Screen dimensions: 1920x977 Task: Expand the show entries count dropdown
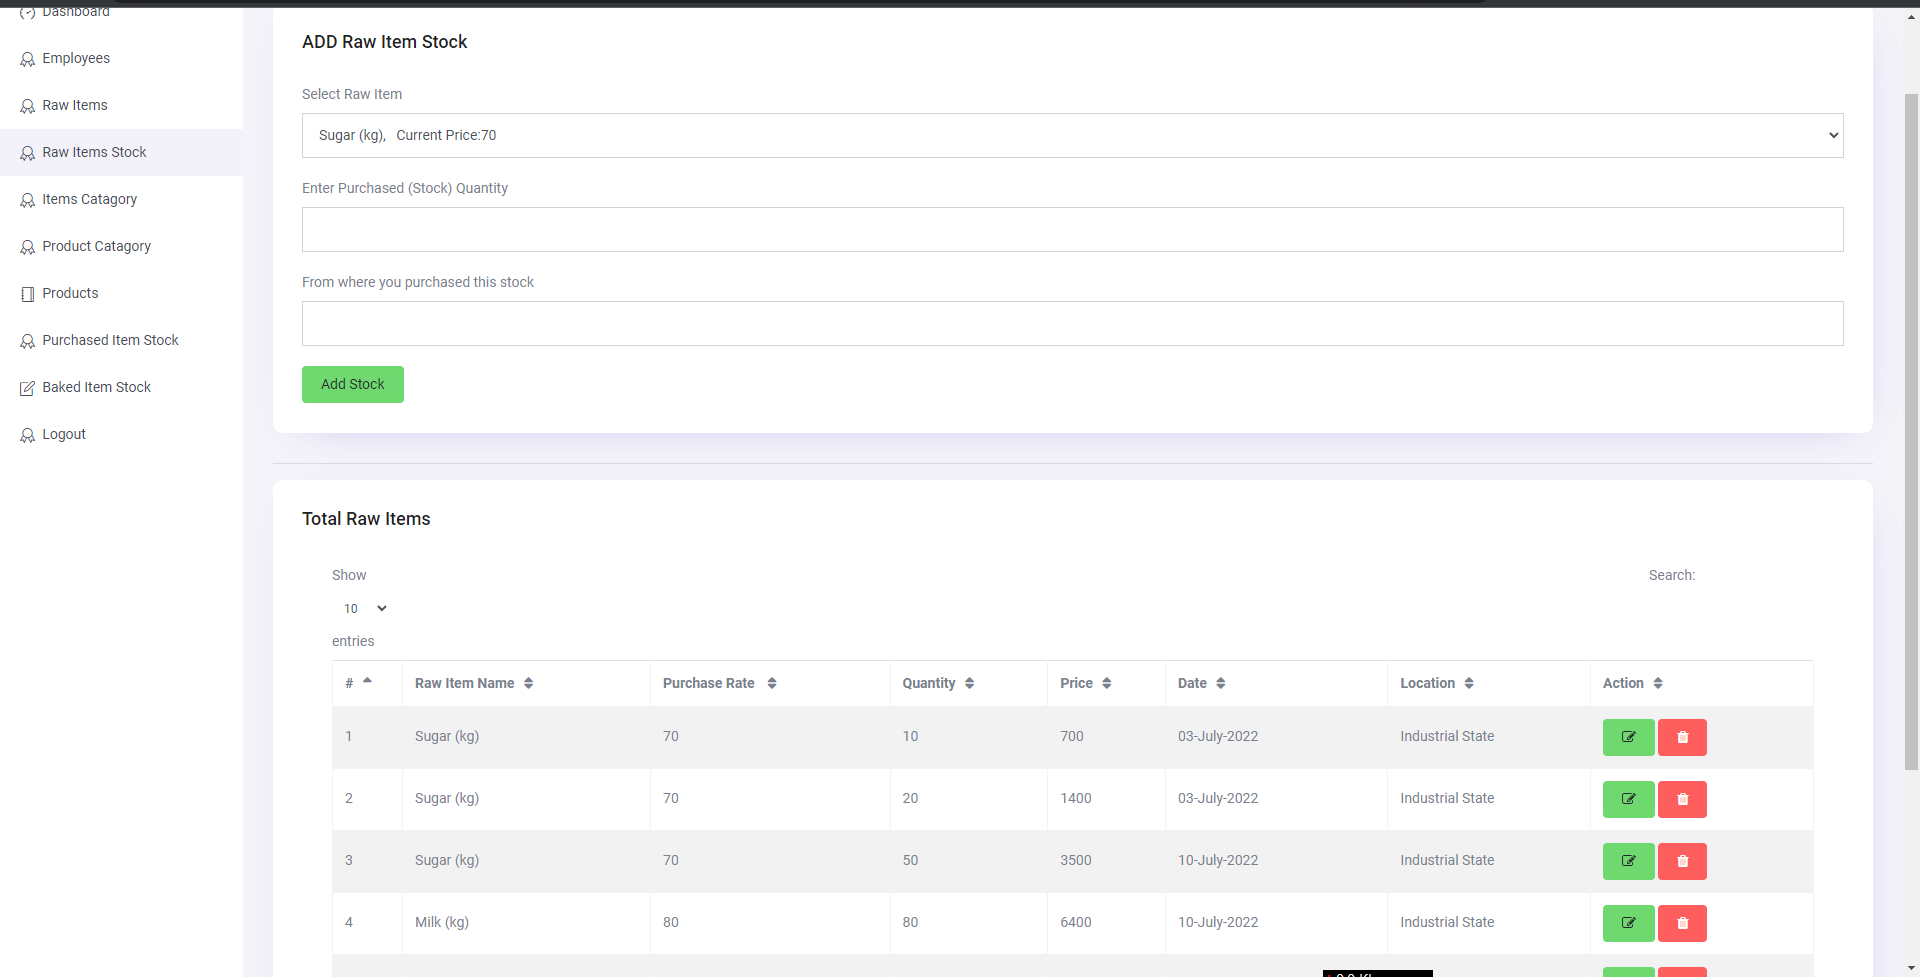click(365, 608)
